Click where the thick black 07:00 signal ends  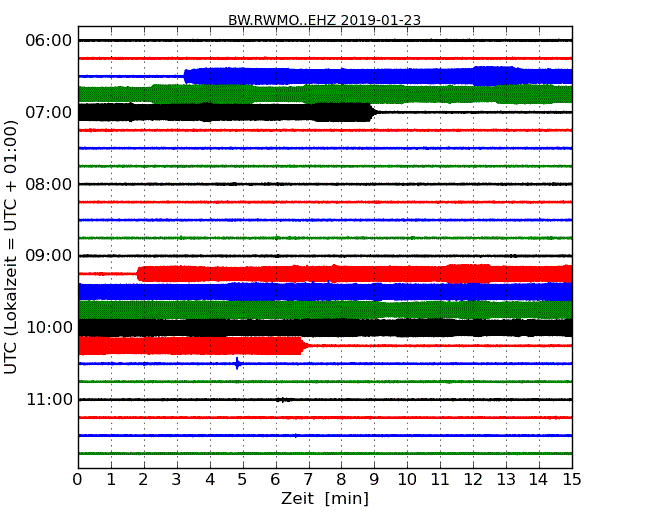[372, 112]
